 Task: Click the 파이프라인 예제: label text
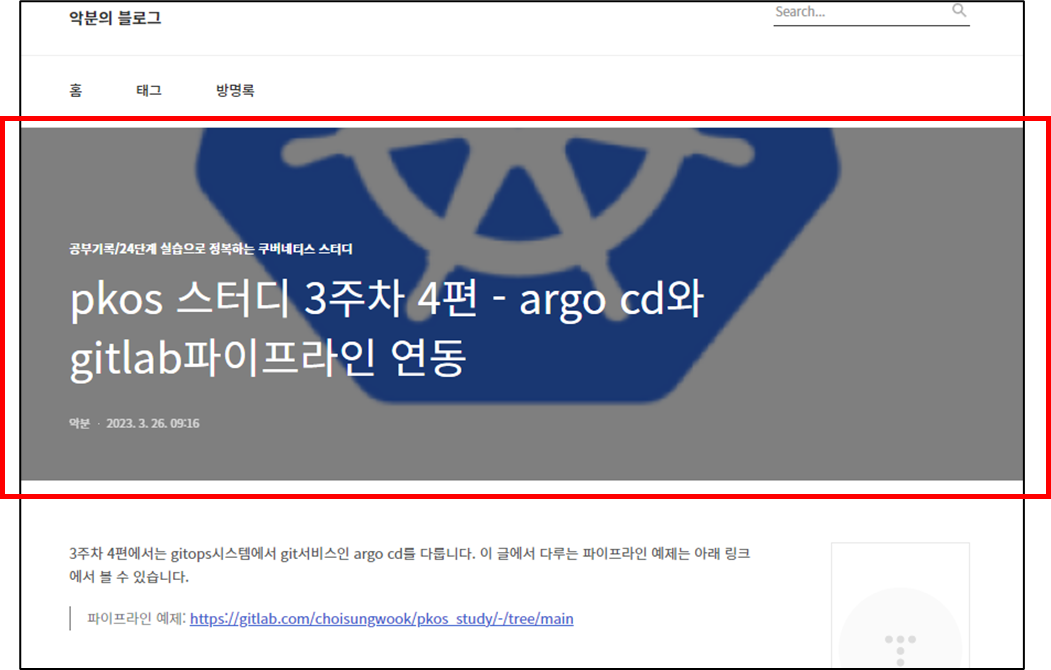[x=136, y=618]
